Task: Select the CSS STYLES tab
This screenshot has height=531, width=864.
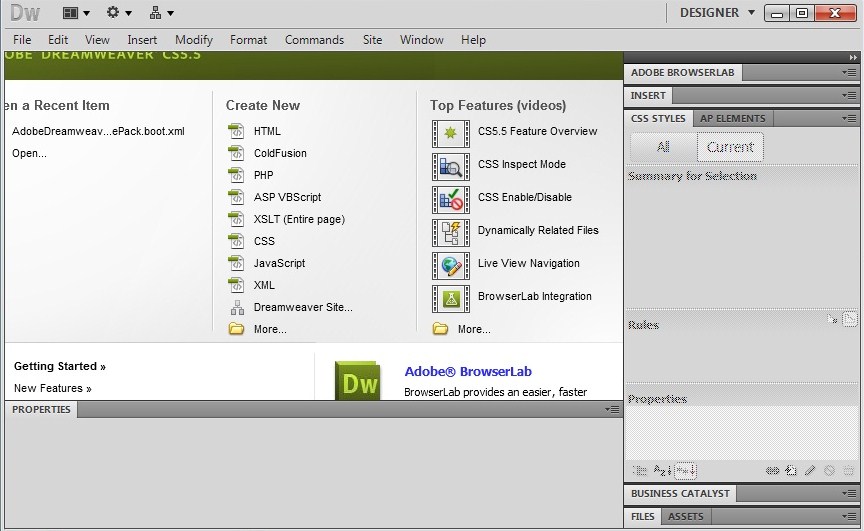Action: pos(658,118)
